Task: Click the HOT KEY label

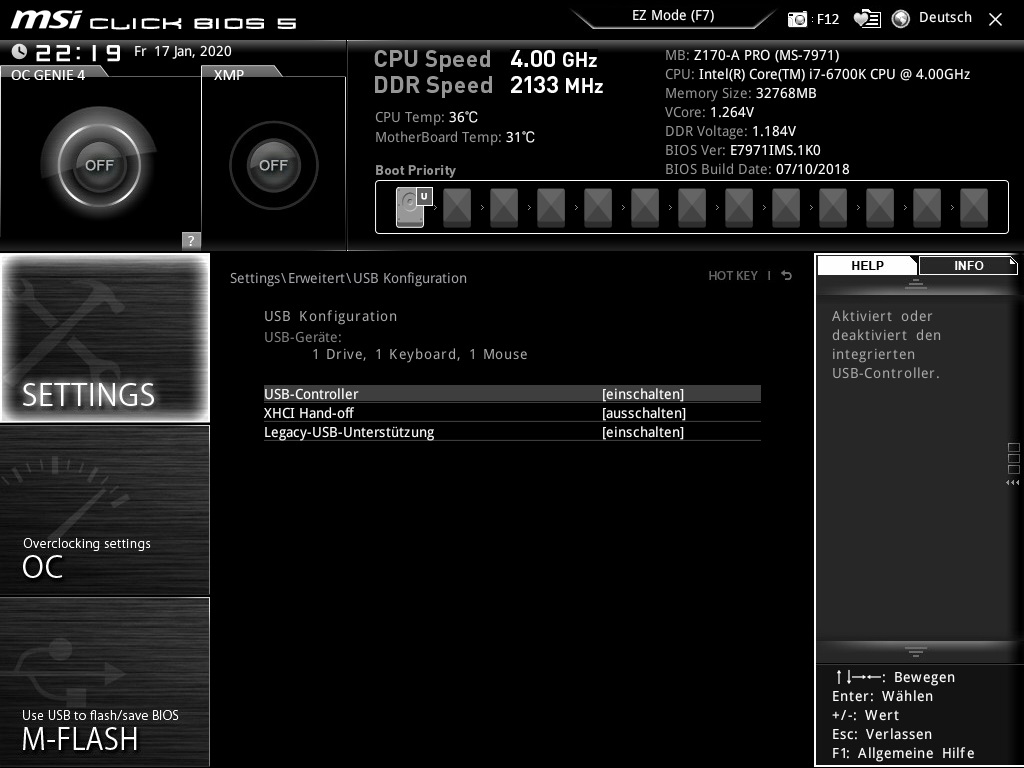Action: [733, 276]
